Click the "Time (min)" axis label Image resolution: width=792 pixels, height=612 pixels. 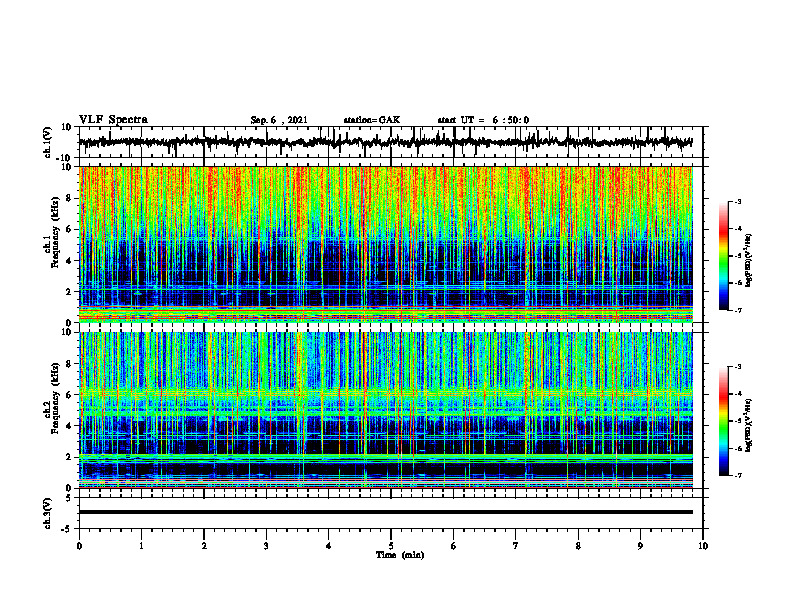pos(400,555)
